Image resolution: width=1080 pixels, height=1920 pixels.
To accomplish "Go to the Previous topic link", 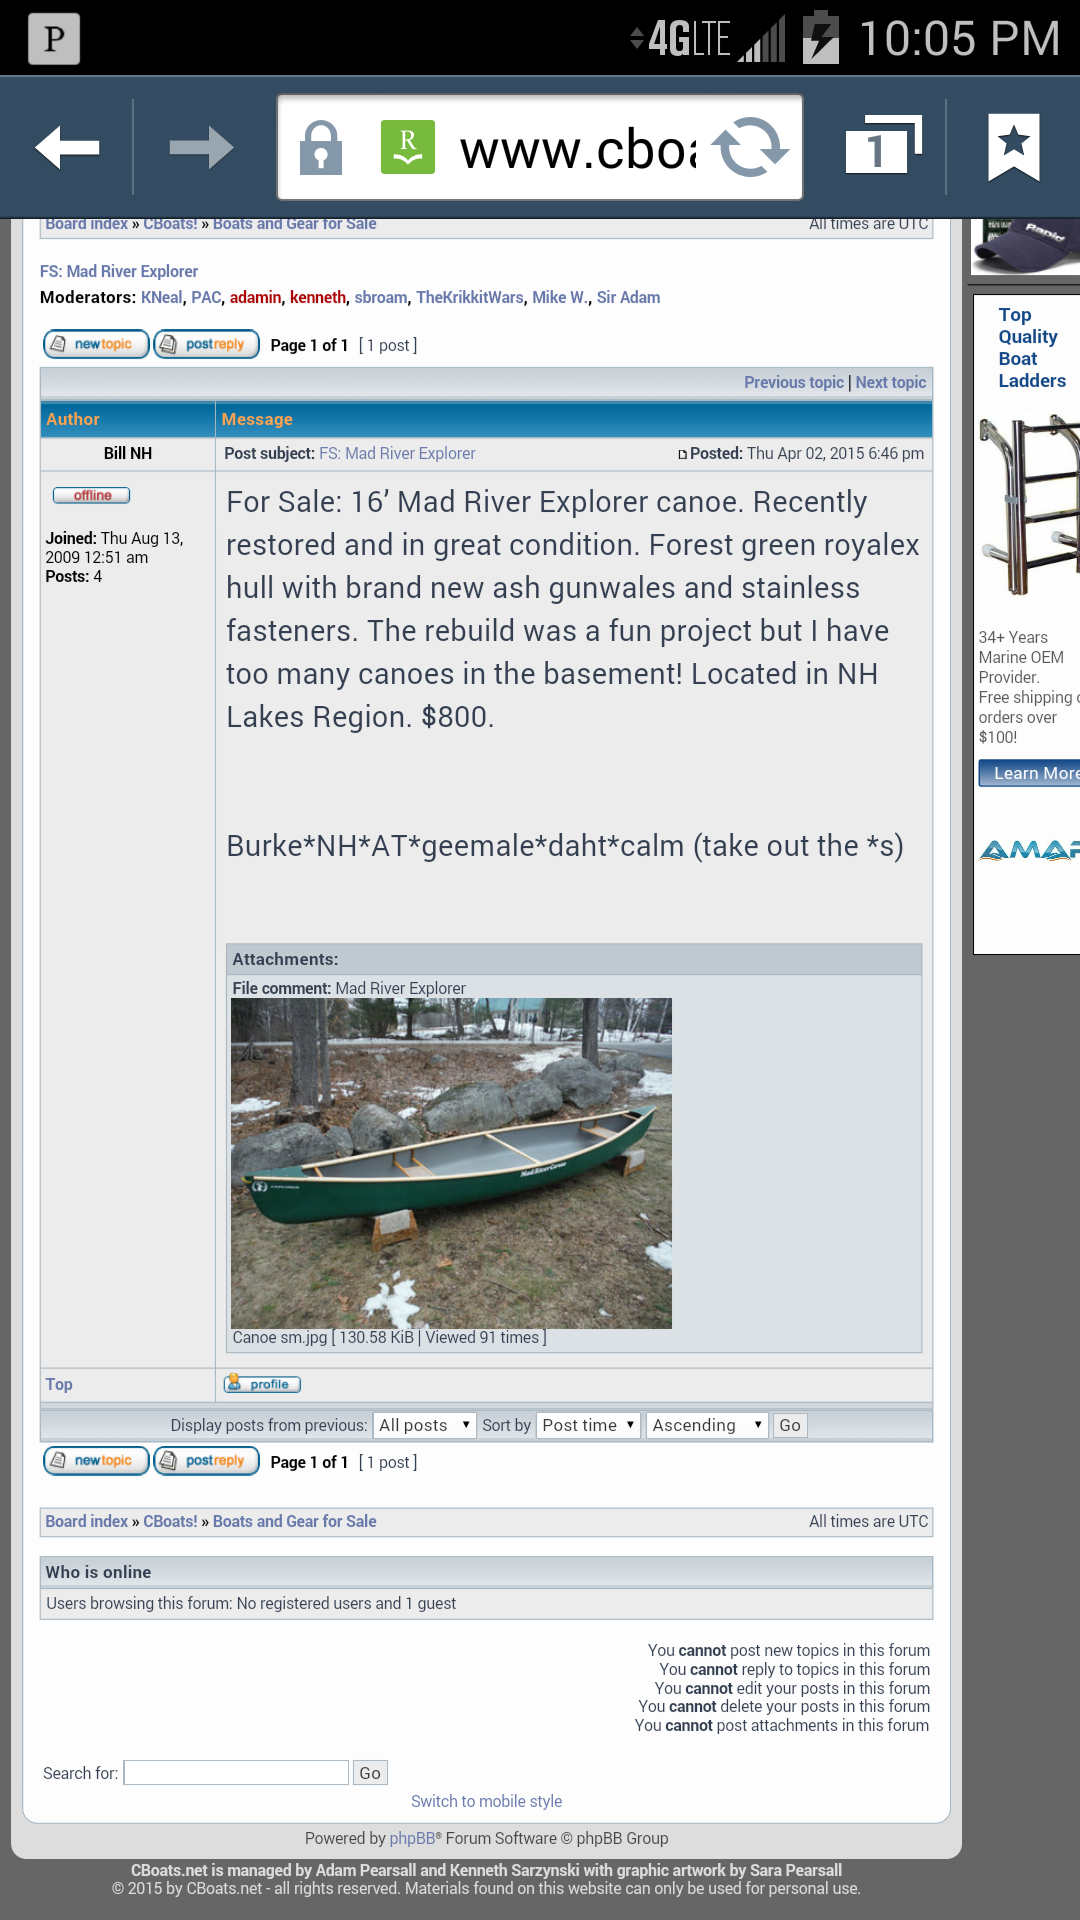I will coord(793,382).
